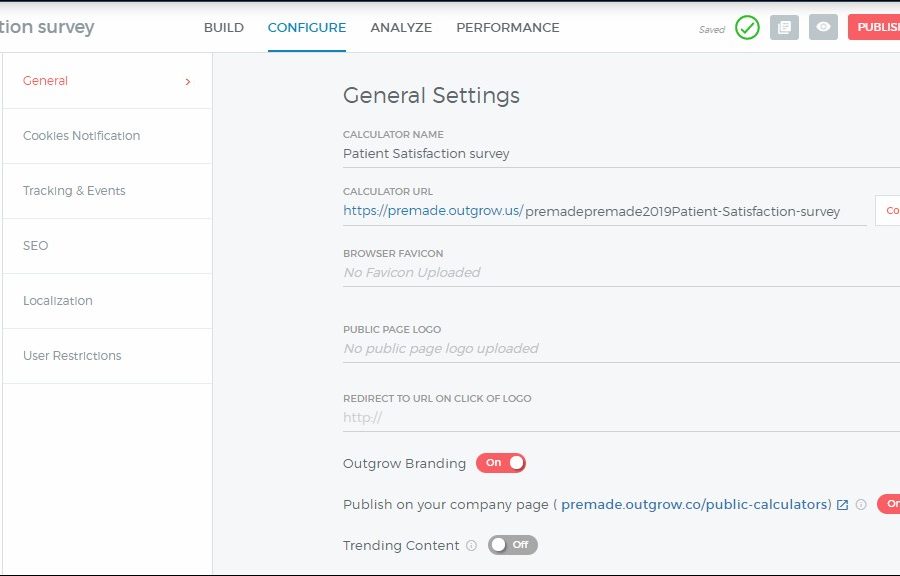Enable the Trending Content toggle
This screenshot has height=576, width=900.
click(x=512, y=545)
